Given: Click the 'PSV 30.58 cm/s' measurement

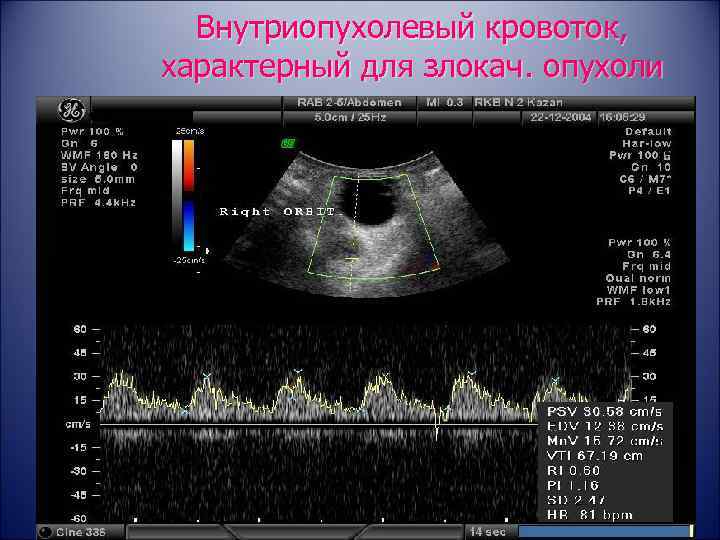Looking at the screenshot, I should pyautogui.click(x=605, y=411).
